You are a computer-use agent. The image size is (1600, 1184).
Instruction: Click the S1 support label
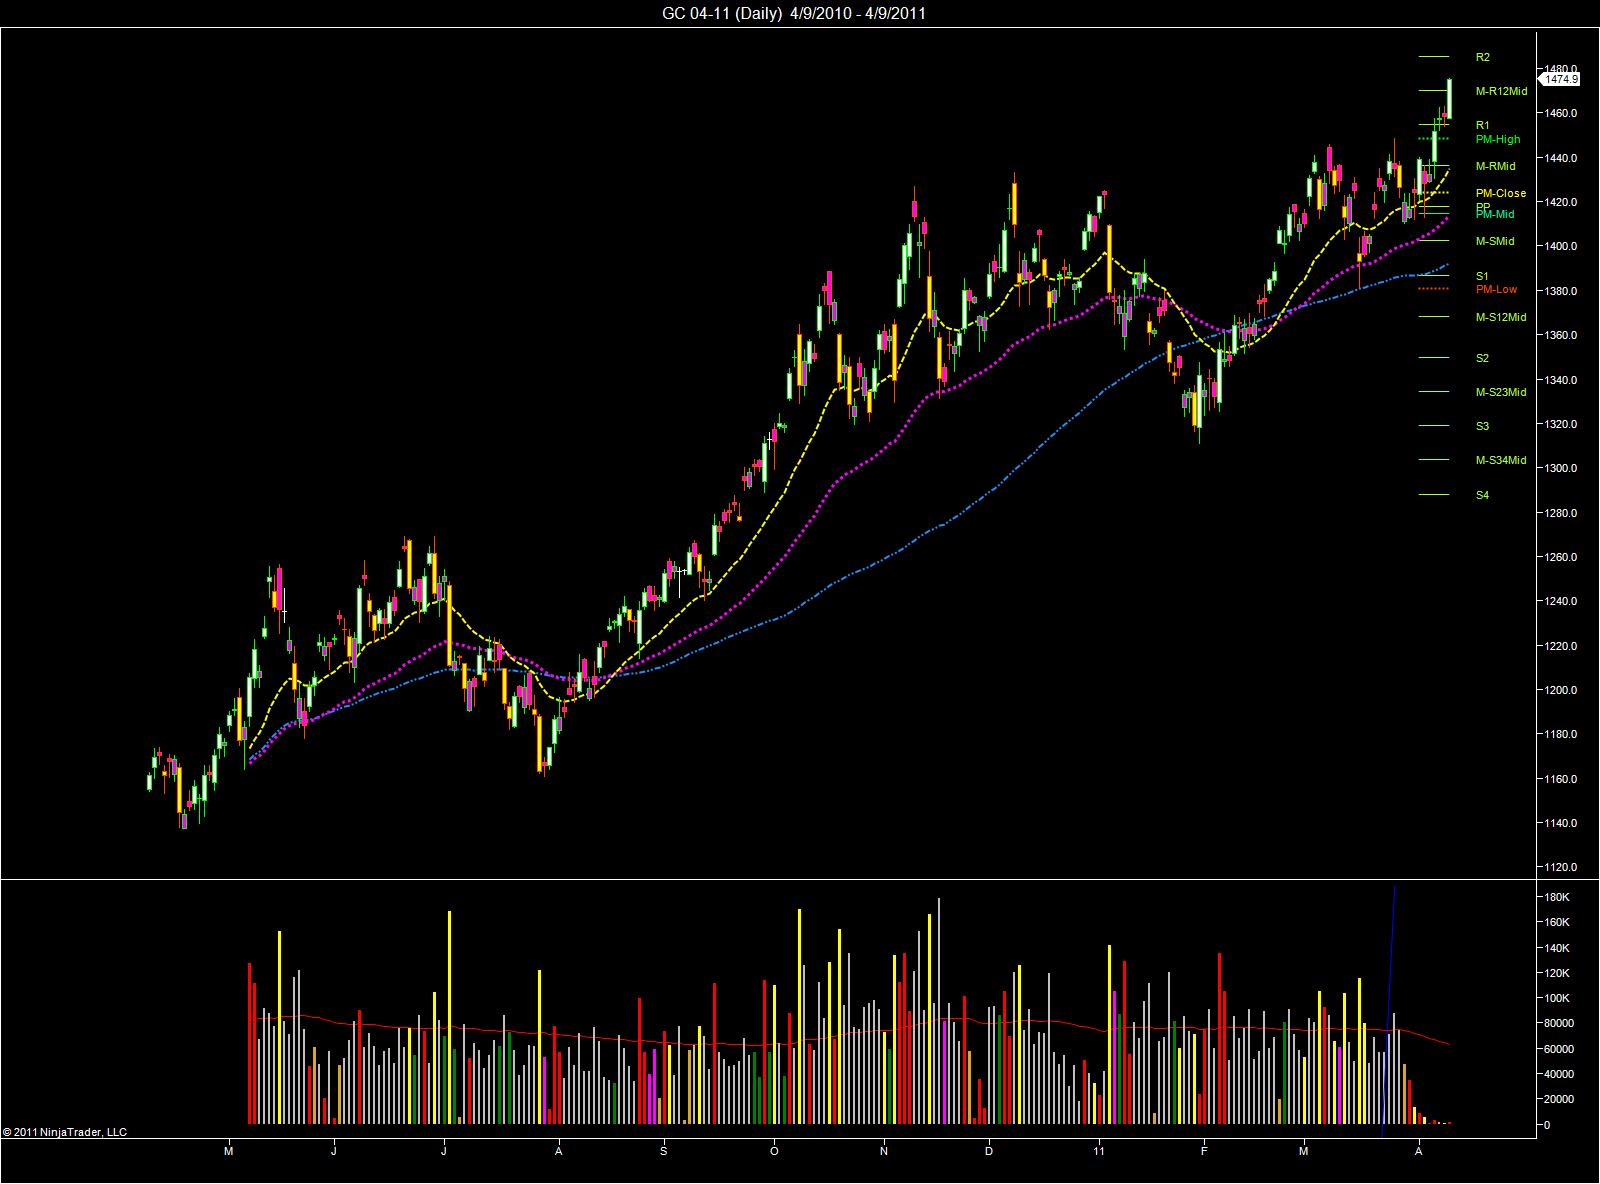coord(1482,276)
